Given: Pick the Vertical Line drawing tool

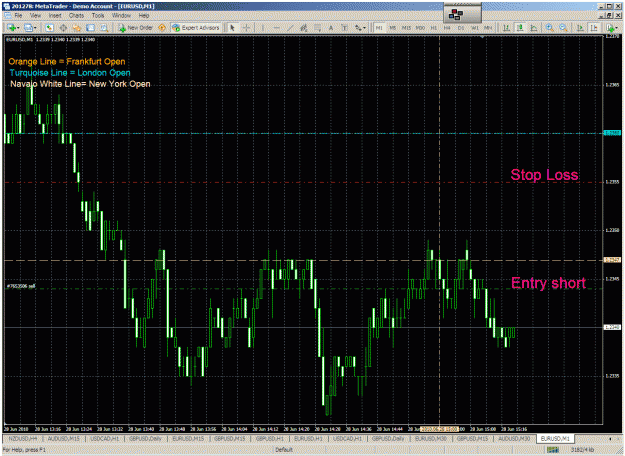Looking at the screenshot, I should 263,28.
